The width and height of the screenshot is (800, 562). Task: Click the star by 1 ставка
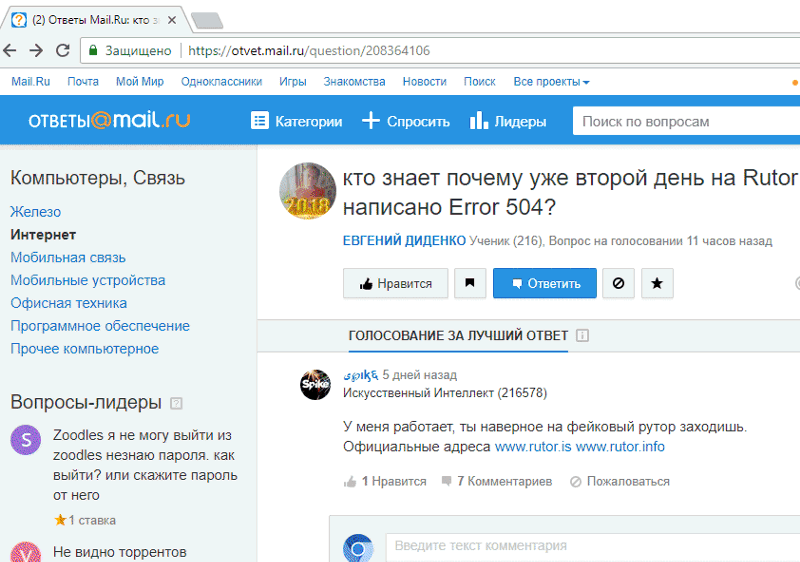point(60,520)
